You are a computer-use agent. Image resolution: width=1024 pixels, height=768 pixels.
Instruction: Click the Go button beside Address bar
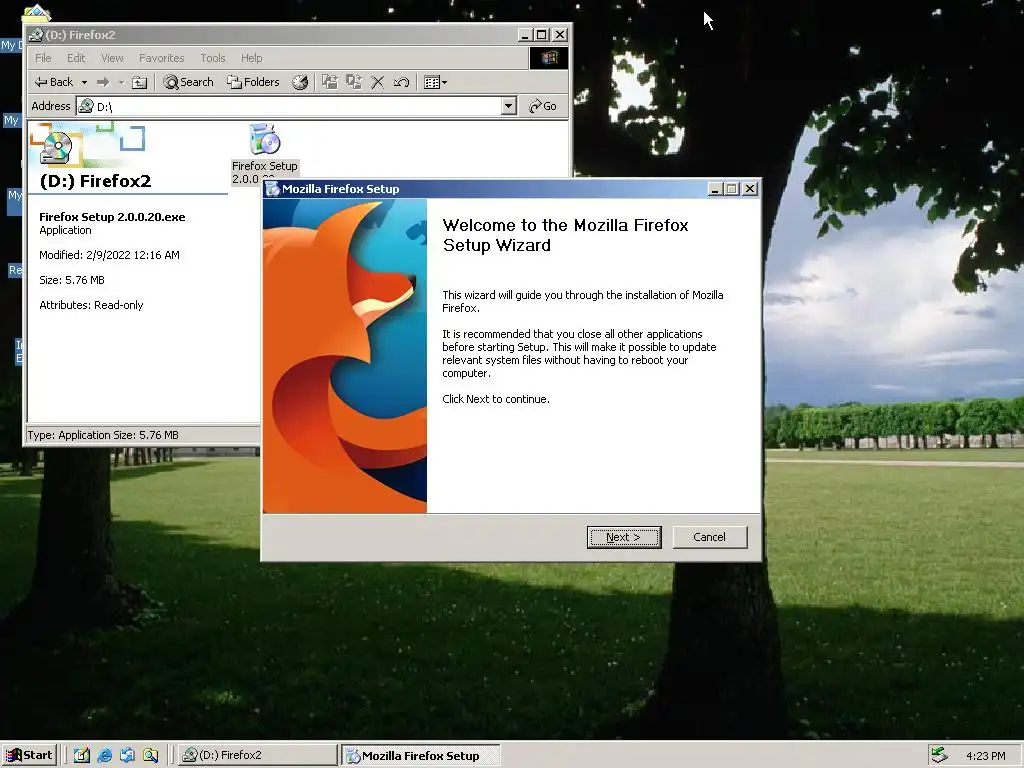click(543, 106)
